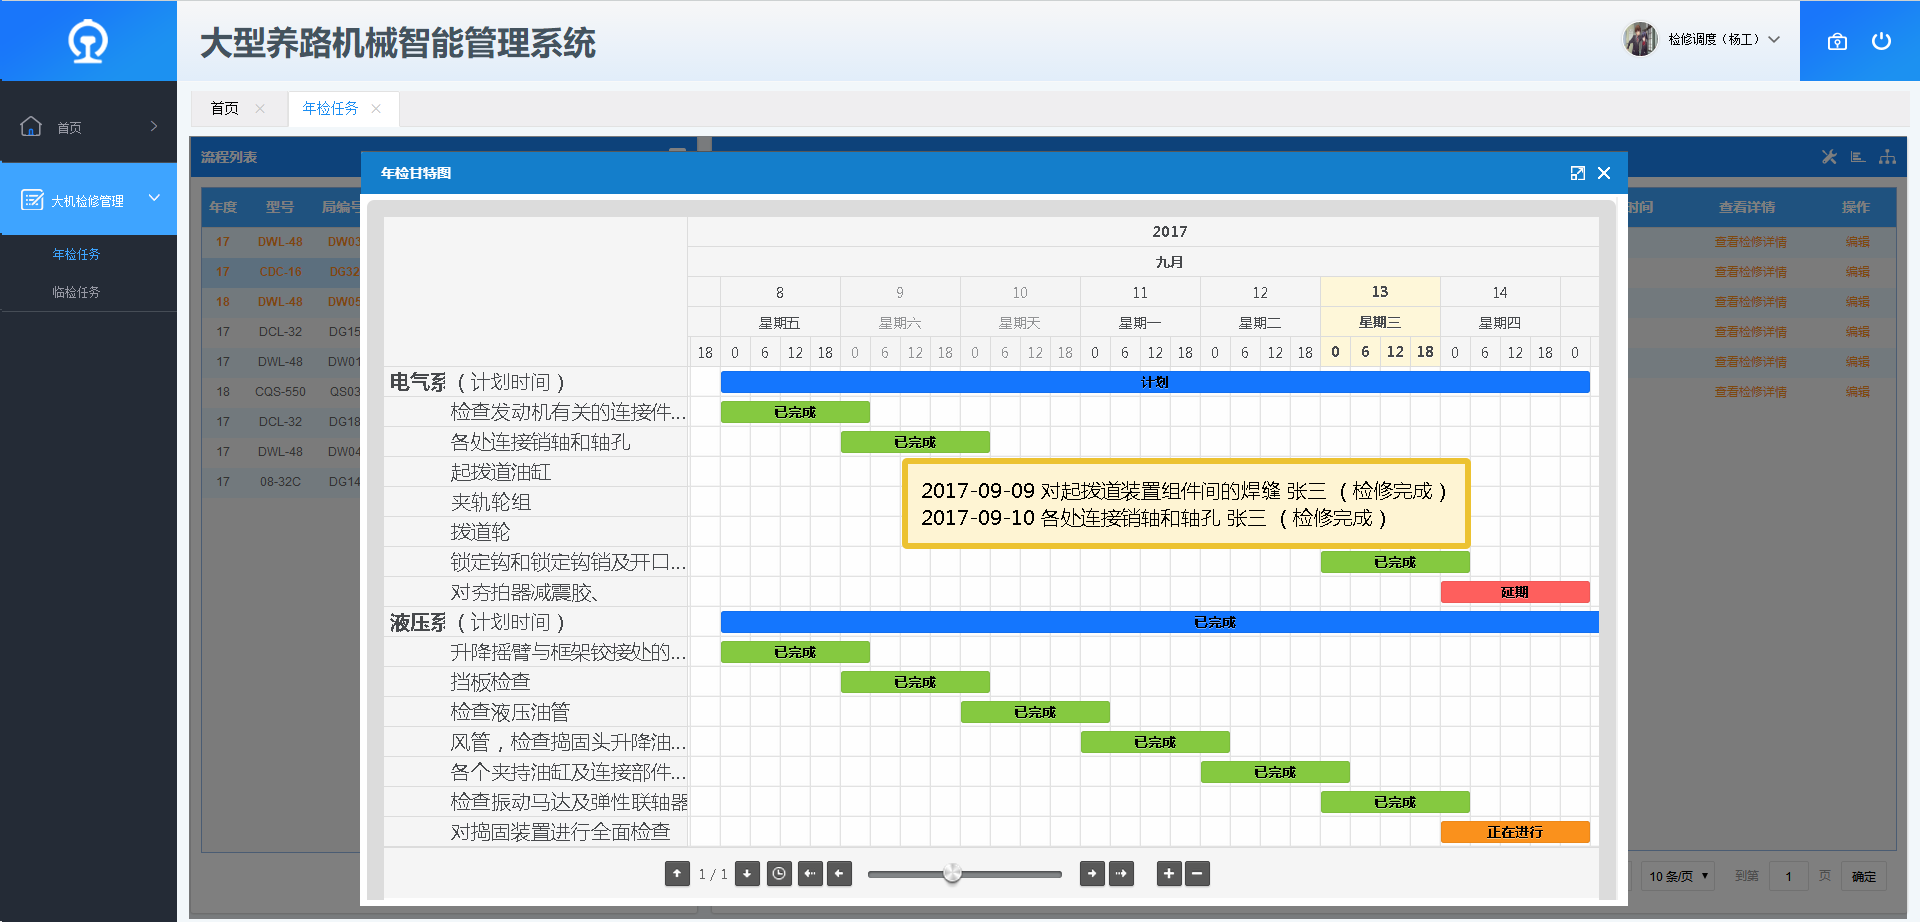
Task: Open the user 检修调度 dropdown menu
Action: (1774, 40)
